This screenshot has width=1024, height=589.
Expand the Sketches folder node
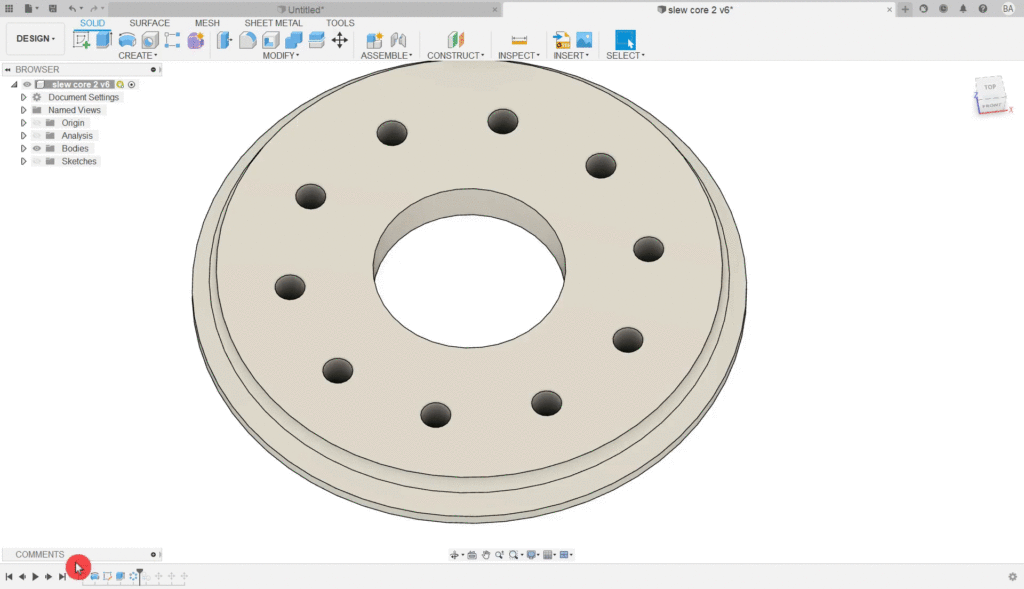24,161
